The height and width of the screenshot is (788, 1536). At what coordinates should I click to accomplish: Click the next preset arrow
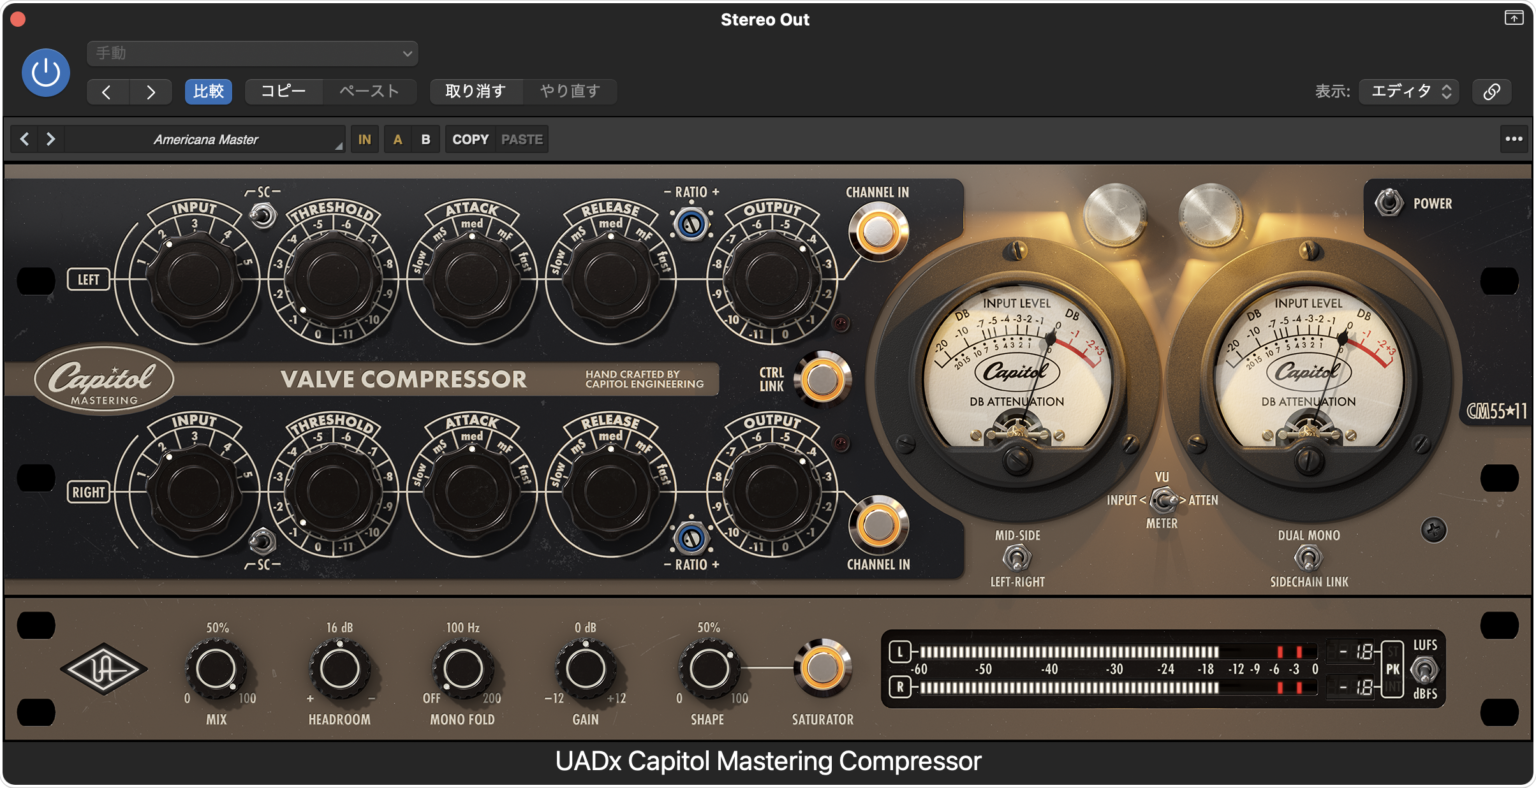tap(152, 91)
